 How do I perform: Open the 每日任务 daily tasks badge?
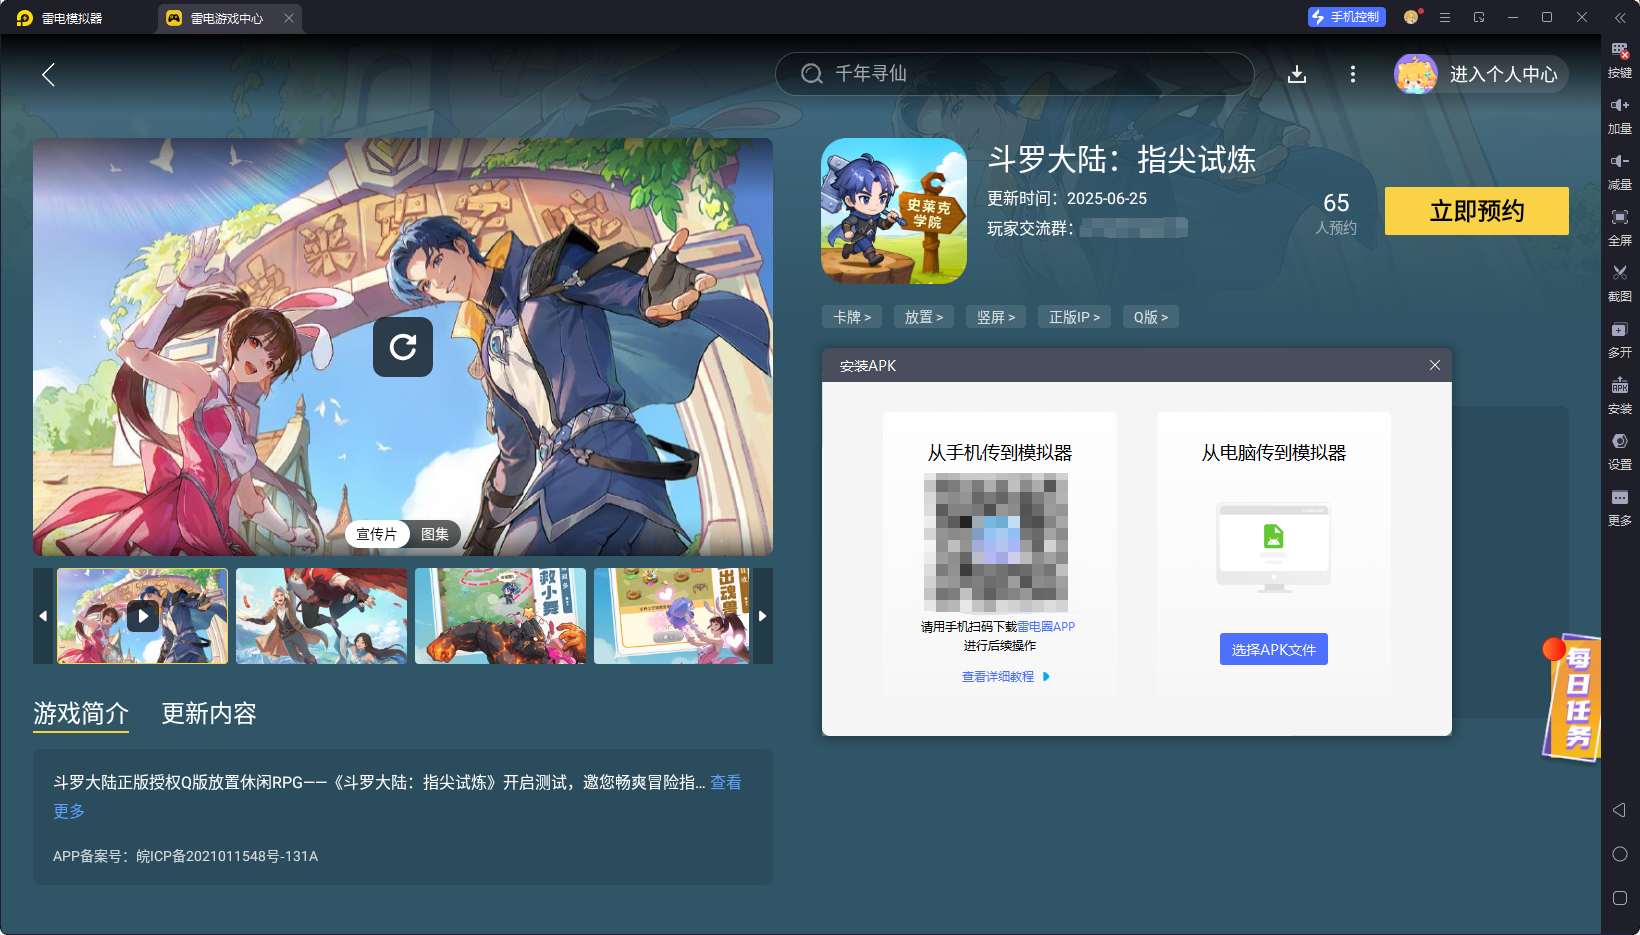1571,697
